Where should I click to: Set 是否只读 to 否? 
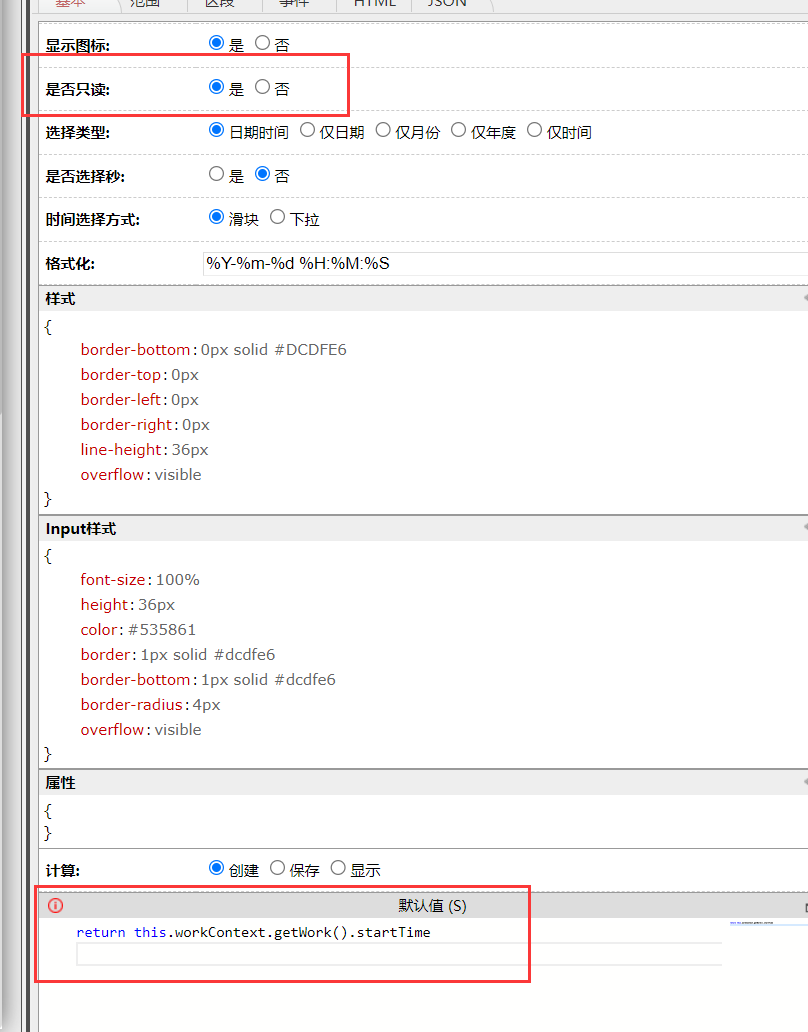point(263,87)
